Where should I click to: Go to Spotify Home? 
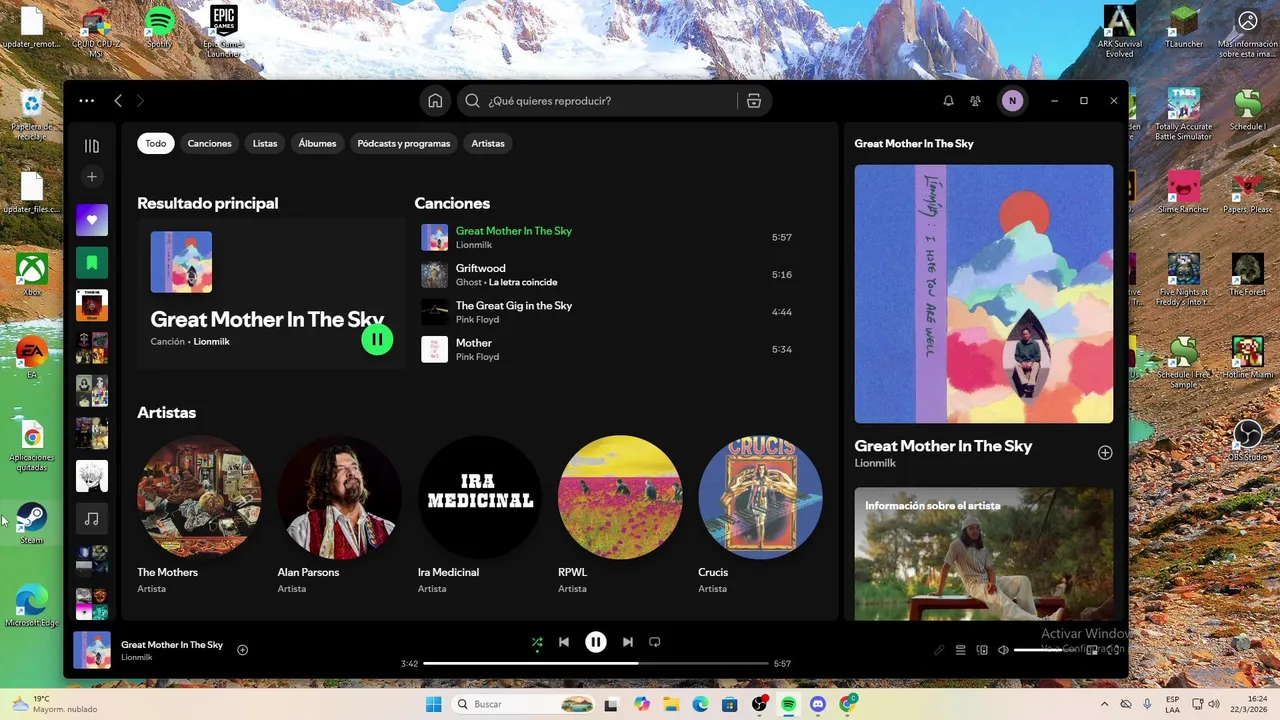pyautogui.click(x=435, y=101)
